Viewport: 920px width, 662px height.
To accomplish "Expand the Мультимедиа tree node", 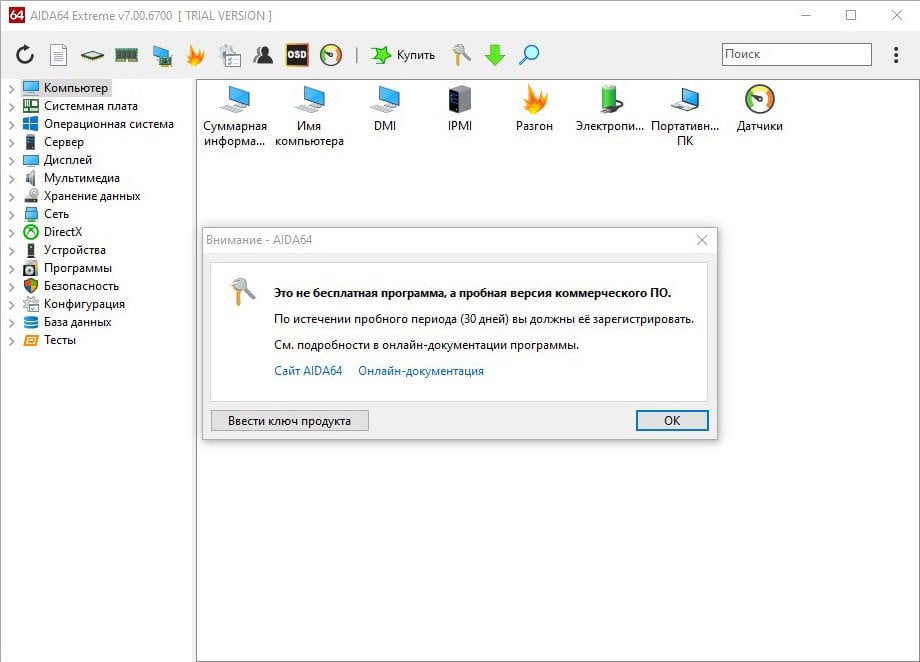I will [x=11, y=179].
